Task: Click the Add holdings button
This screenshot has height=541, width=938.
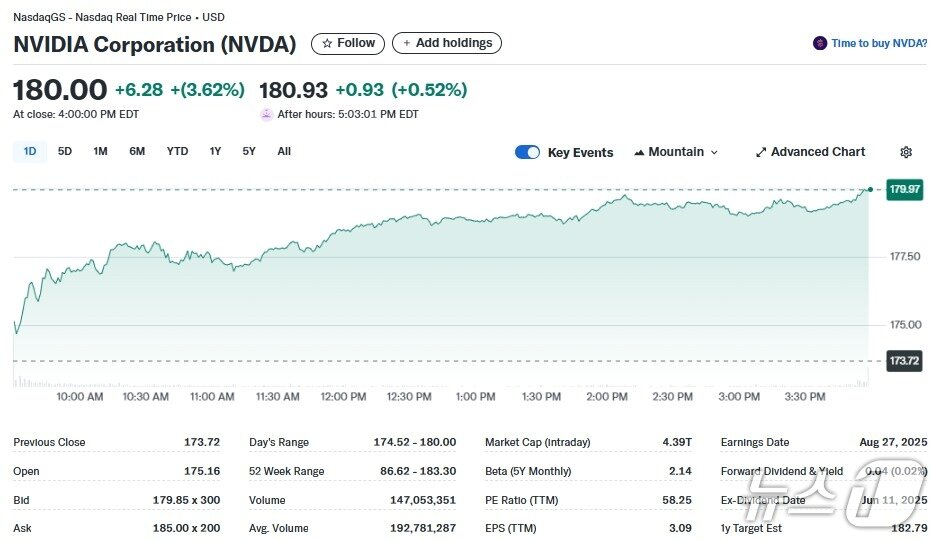Action: point(447,43)
